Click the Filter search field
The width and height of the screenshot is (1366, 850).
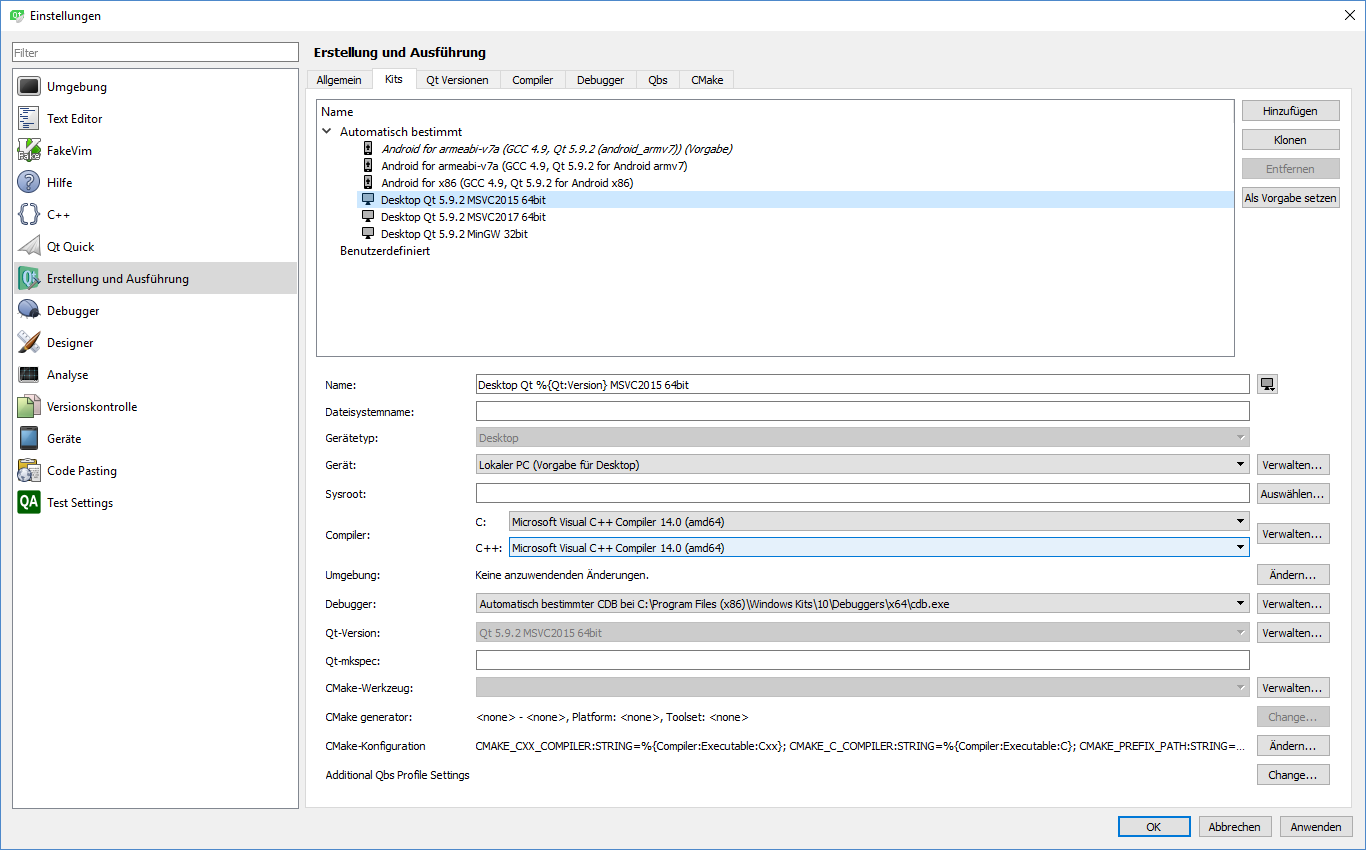click(x=155, y=52)
